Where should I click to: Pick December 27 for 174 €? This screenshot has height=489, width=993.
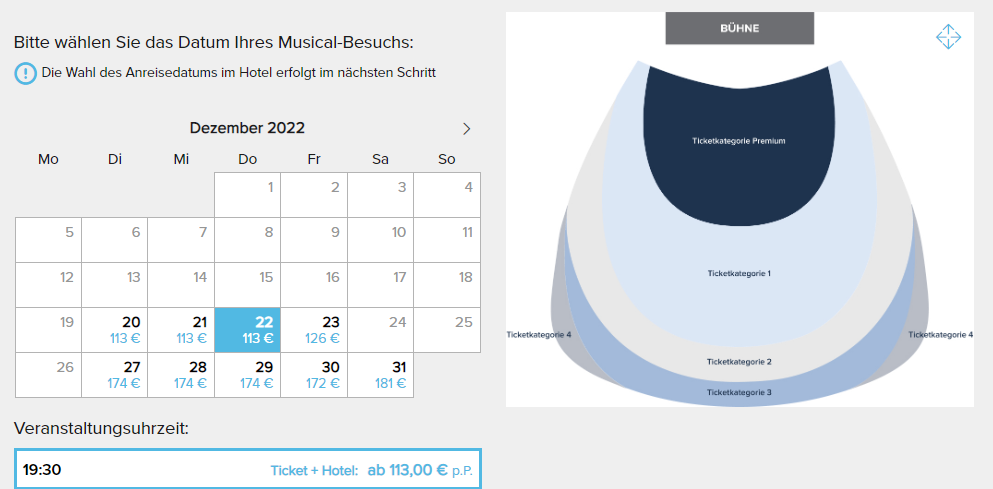click(x=115, y=375)
